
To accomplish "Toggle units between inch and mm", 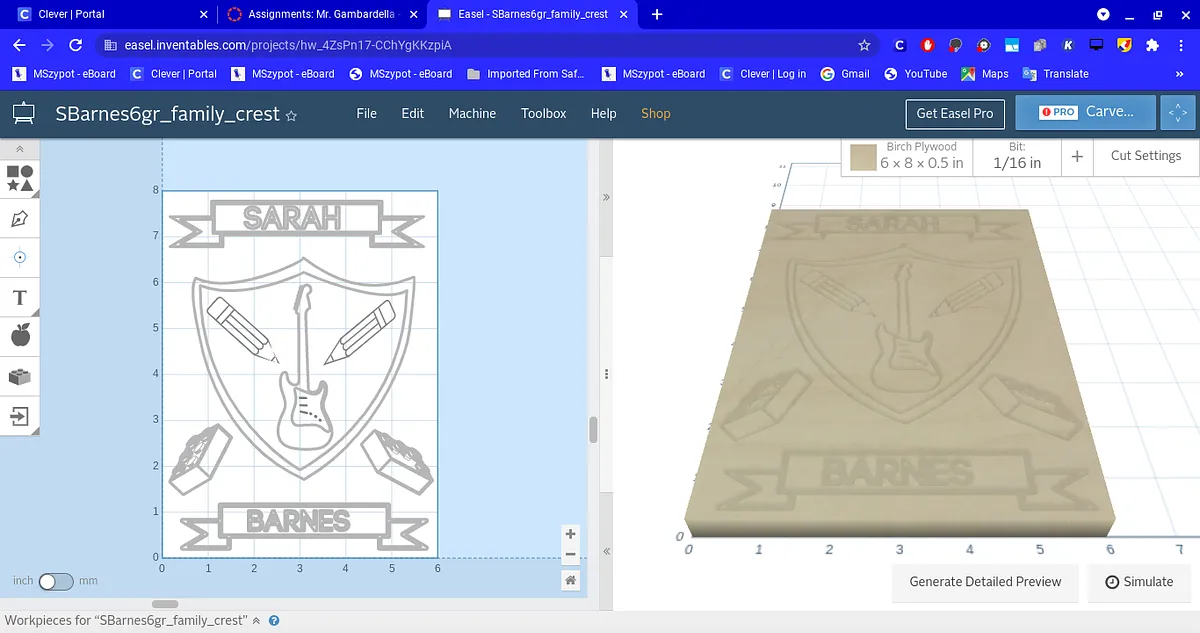I will (55, 581).
